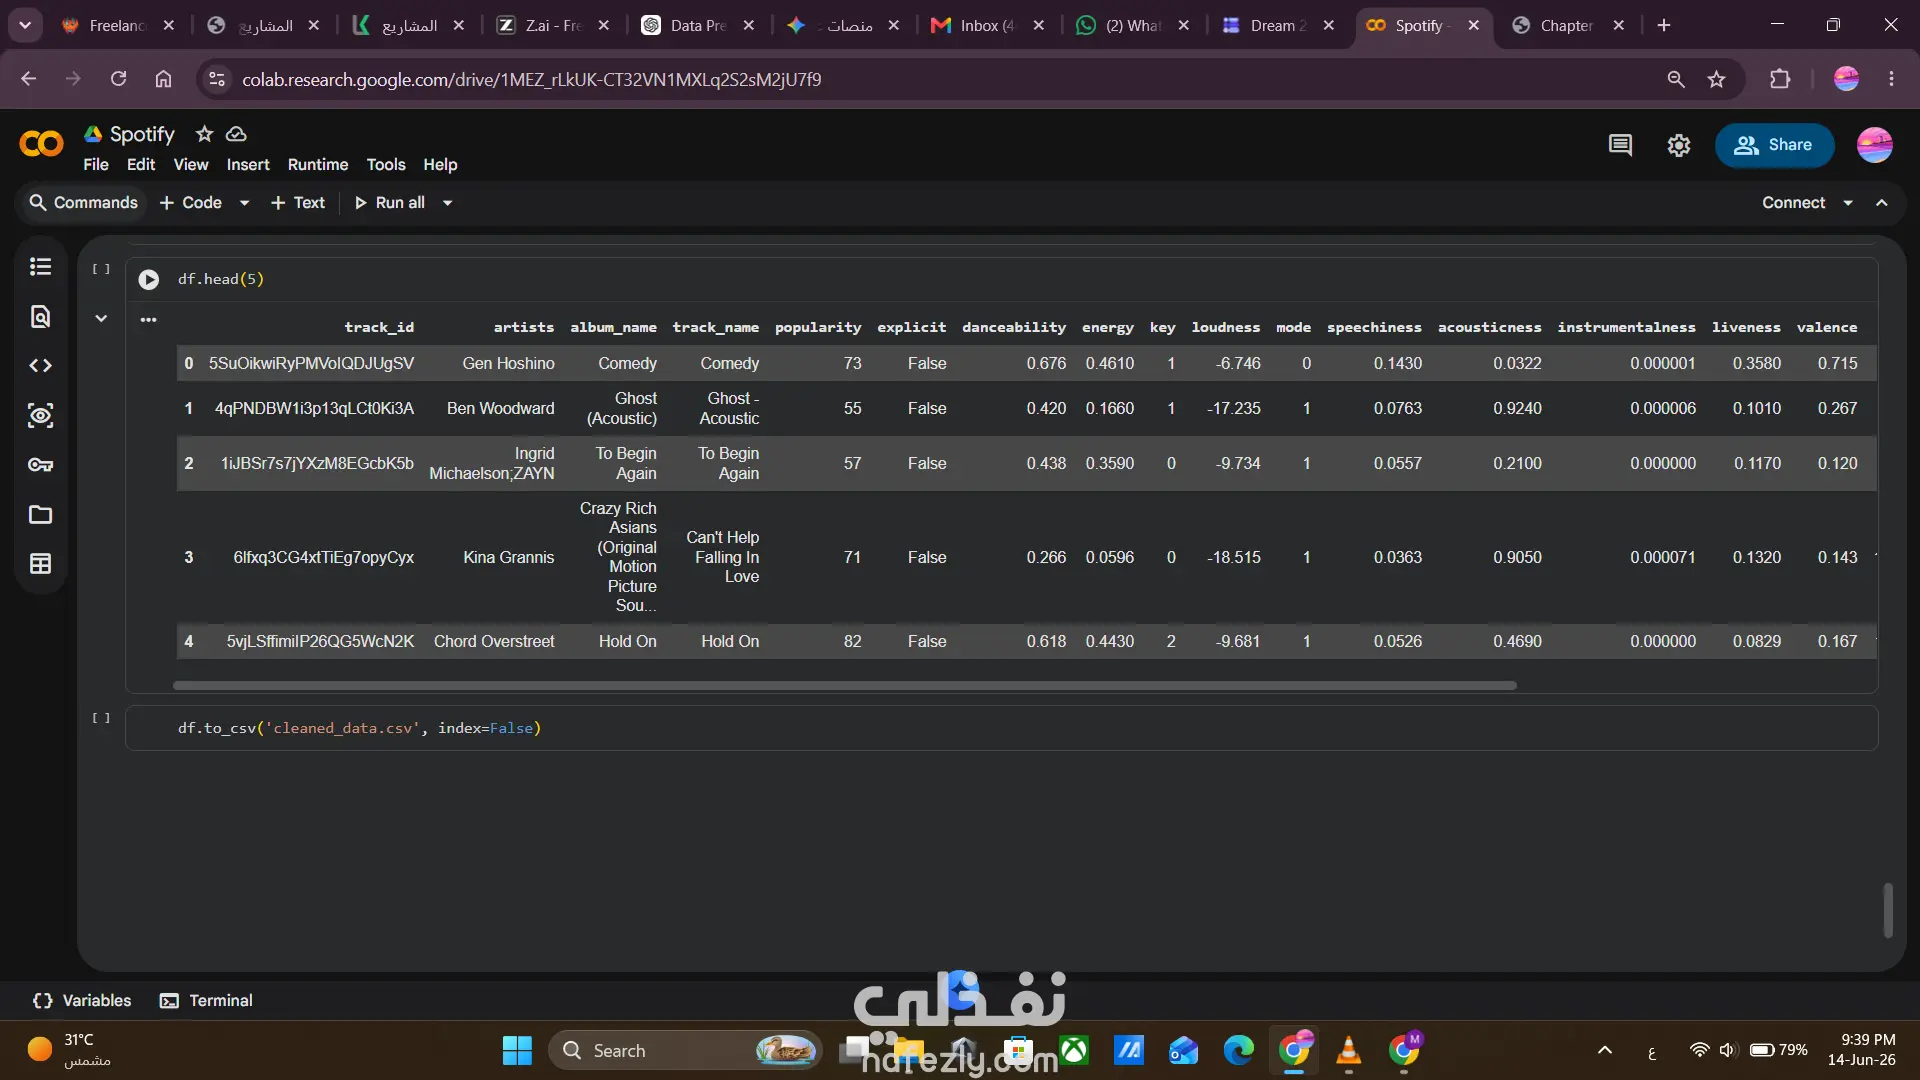Open the account avatar in Colab header
This screenshot has width=1920, height=1080.
[1875, 146]
